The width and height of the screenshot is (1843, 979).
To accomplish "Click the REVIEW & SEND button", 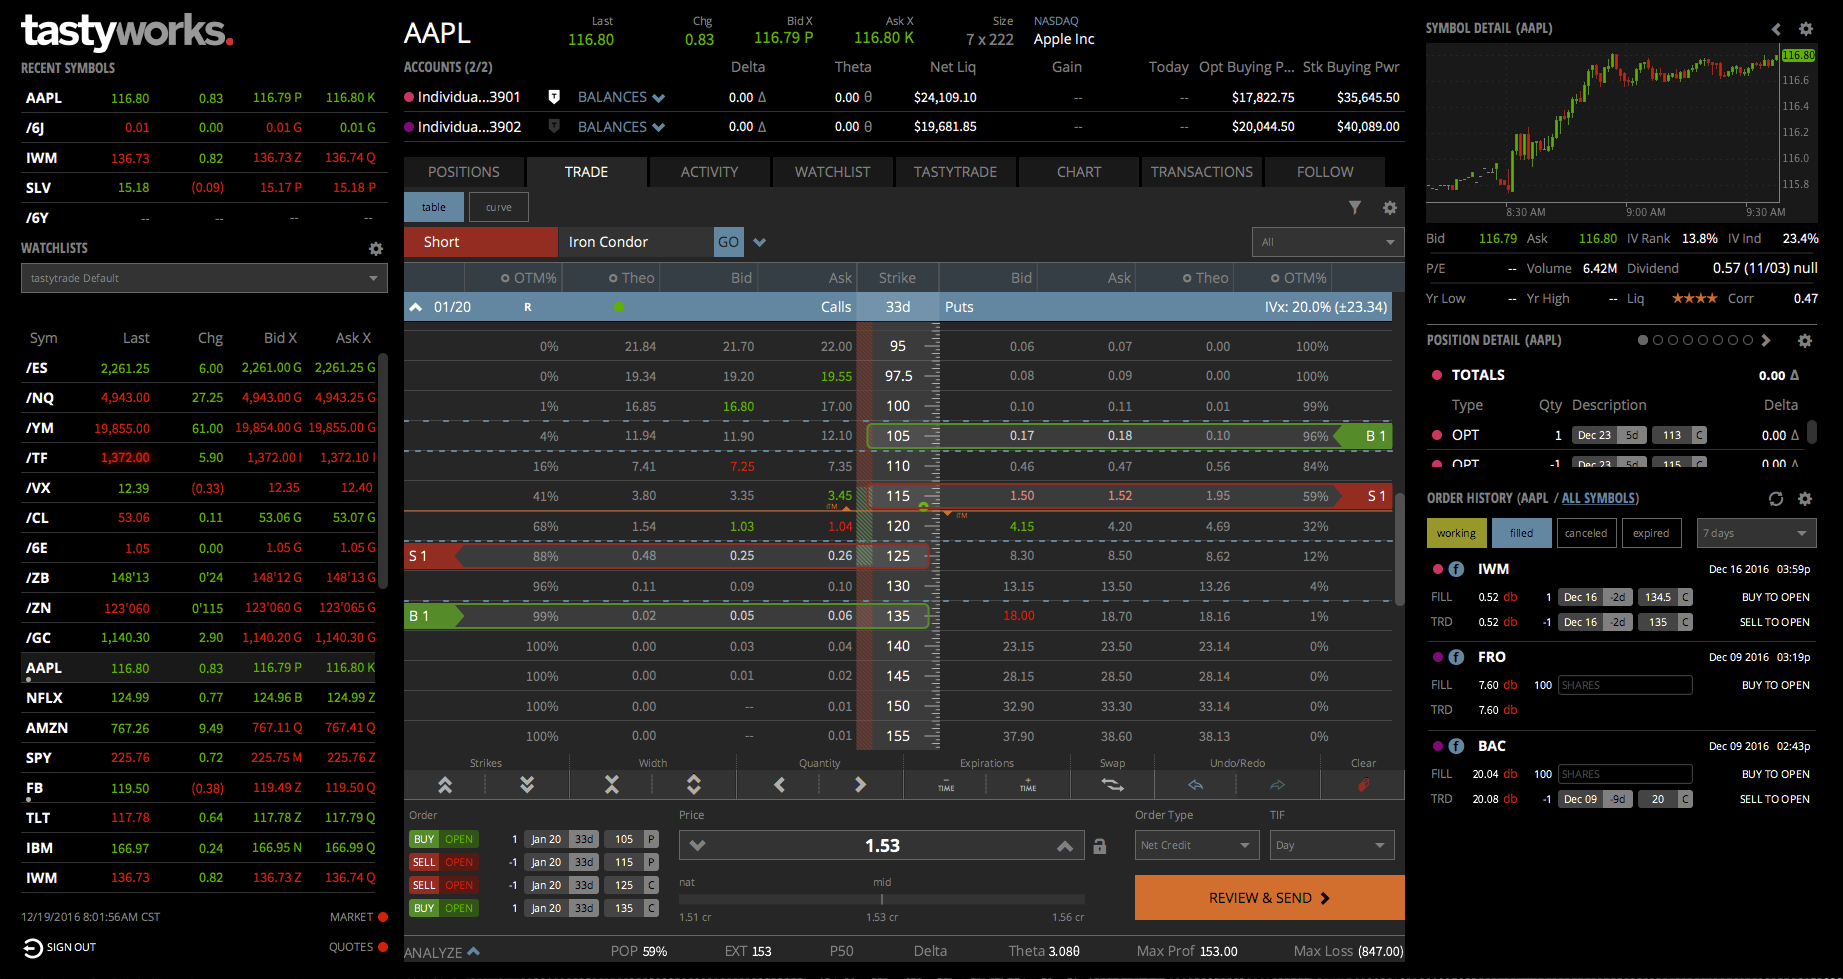I will (1268, 897).
